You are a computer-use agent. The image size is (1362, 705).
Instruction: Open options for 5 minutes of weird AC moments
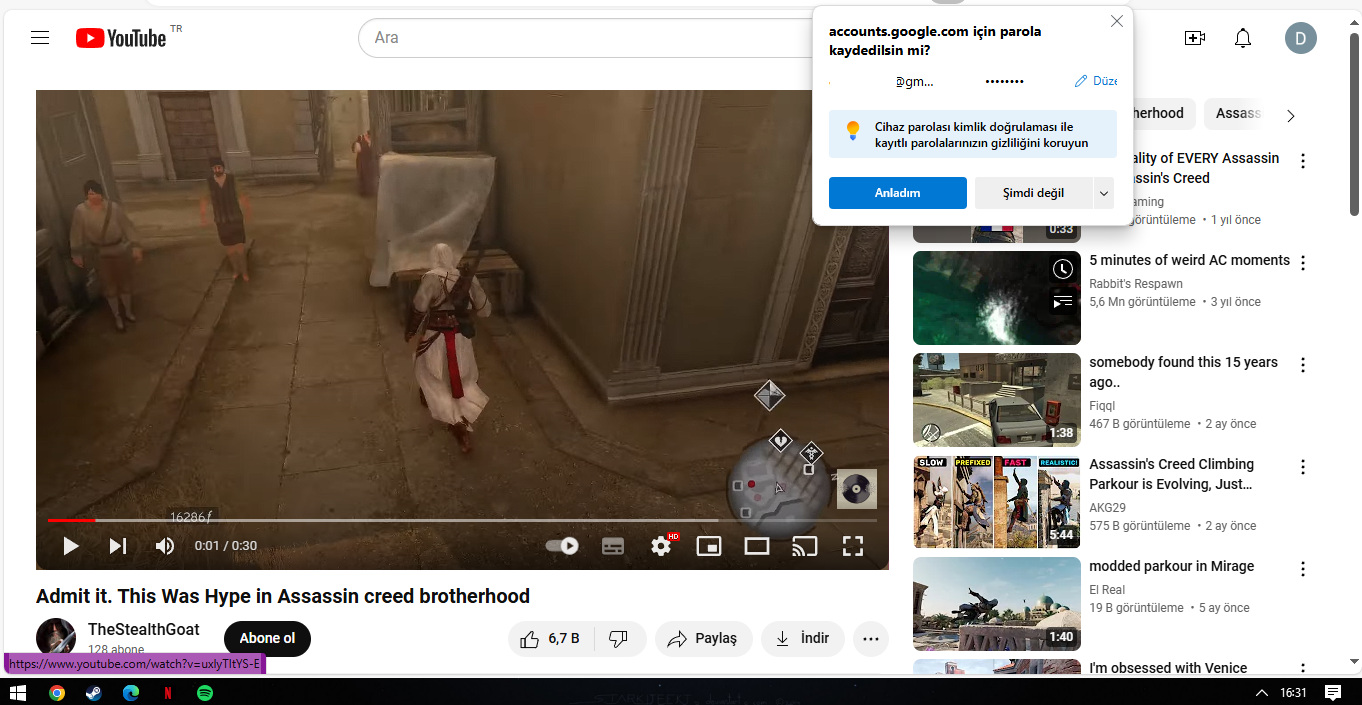coord(1303,263)
